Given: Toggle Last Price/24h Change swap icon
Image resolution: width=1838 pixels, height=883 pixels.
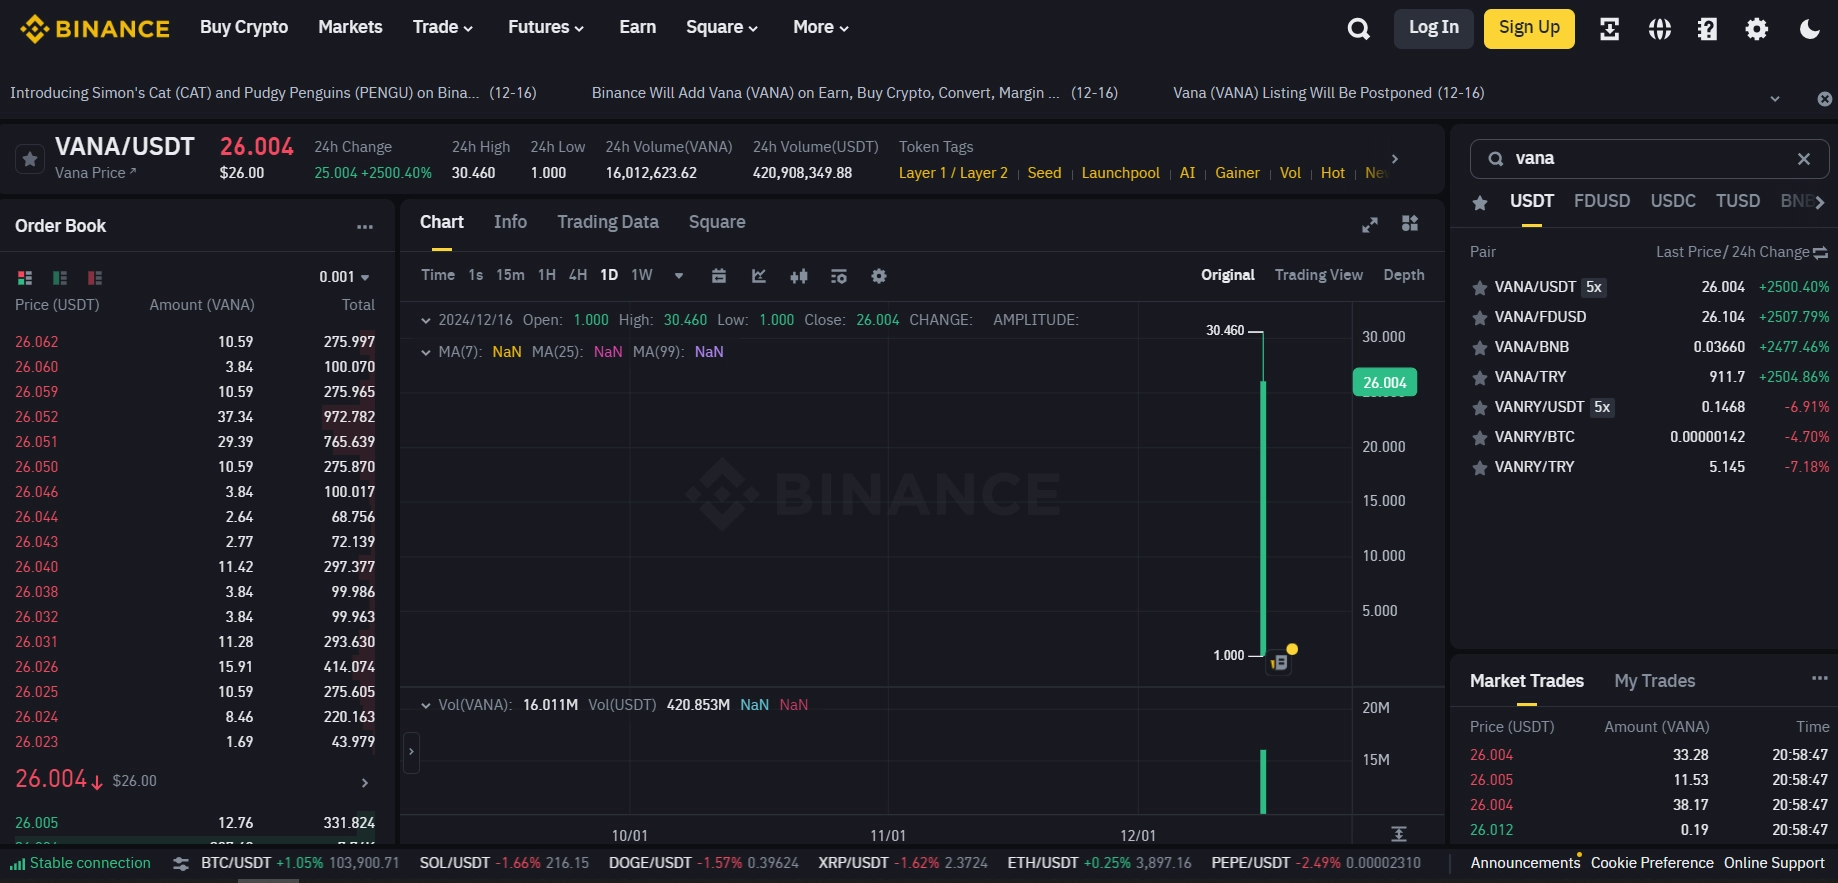Looking at the screenshot, I should (1821, 253).
